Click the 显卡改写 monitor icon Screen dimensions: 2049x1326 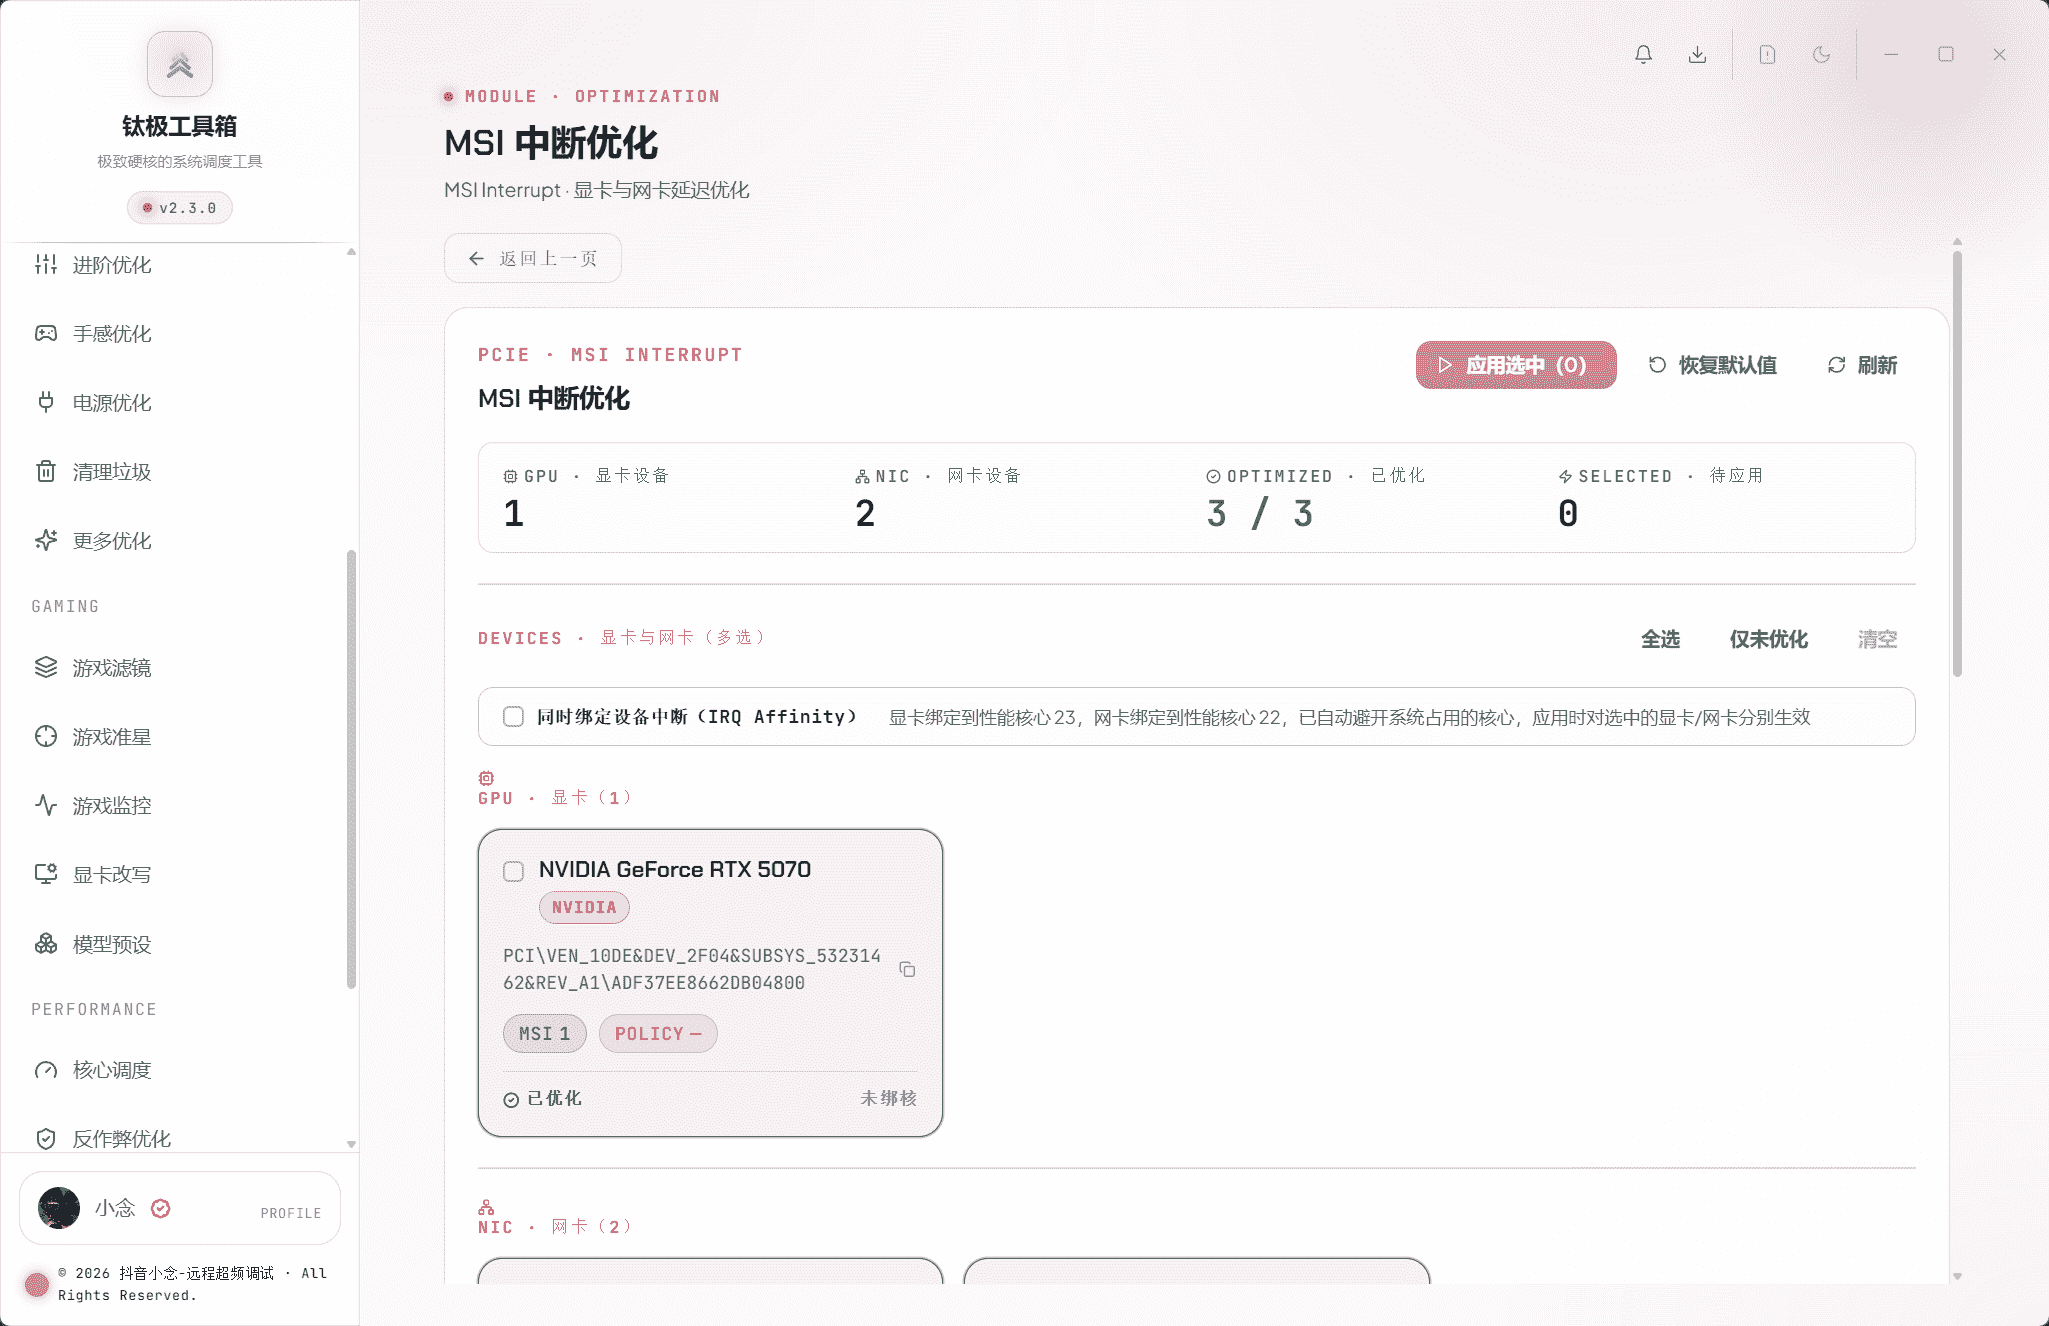(x=46, y=875)
